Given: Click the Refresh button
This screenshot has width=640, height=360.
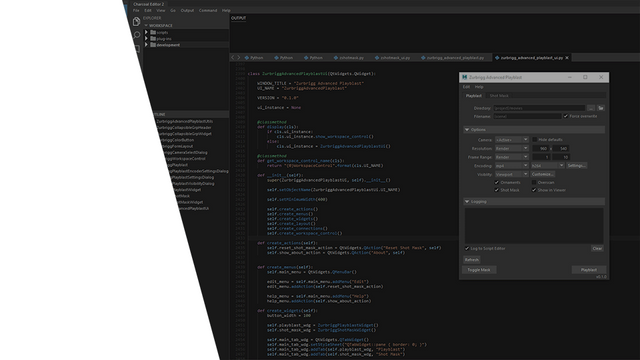Looking at the screenshot, I should pos(471,260).
